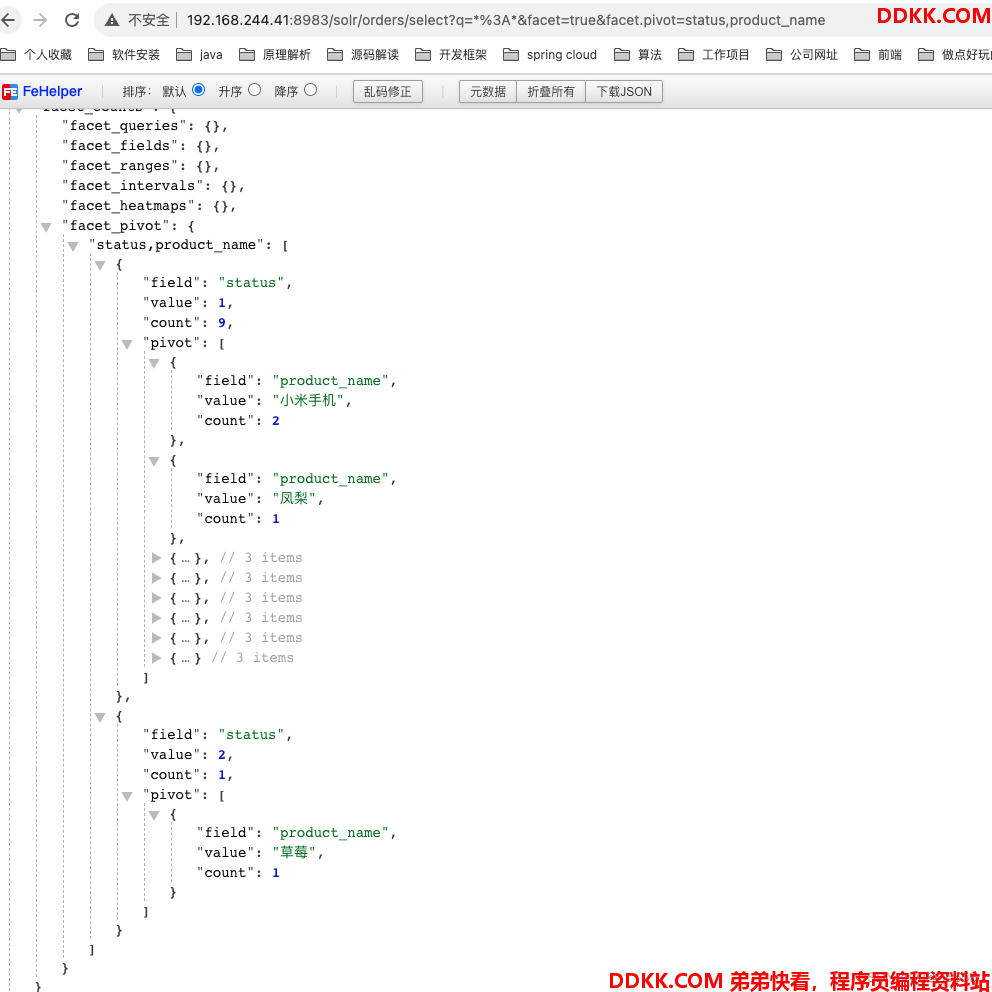
Task: Click the "facet_pivot" key text
Action: coord(116,226)
